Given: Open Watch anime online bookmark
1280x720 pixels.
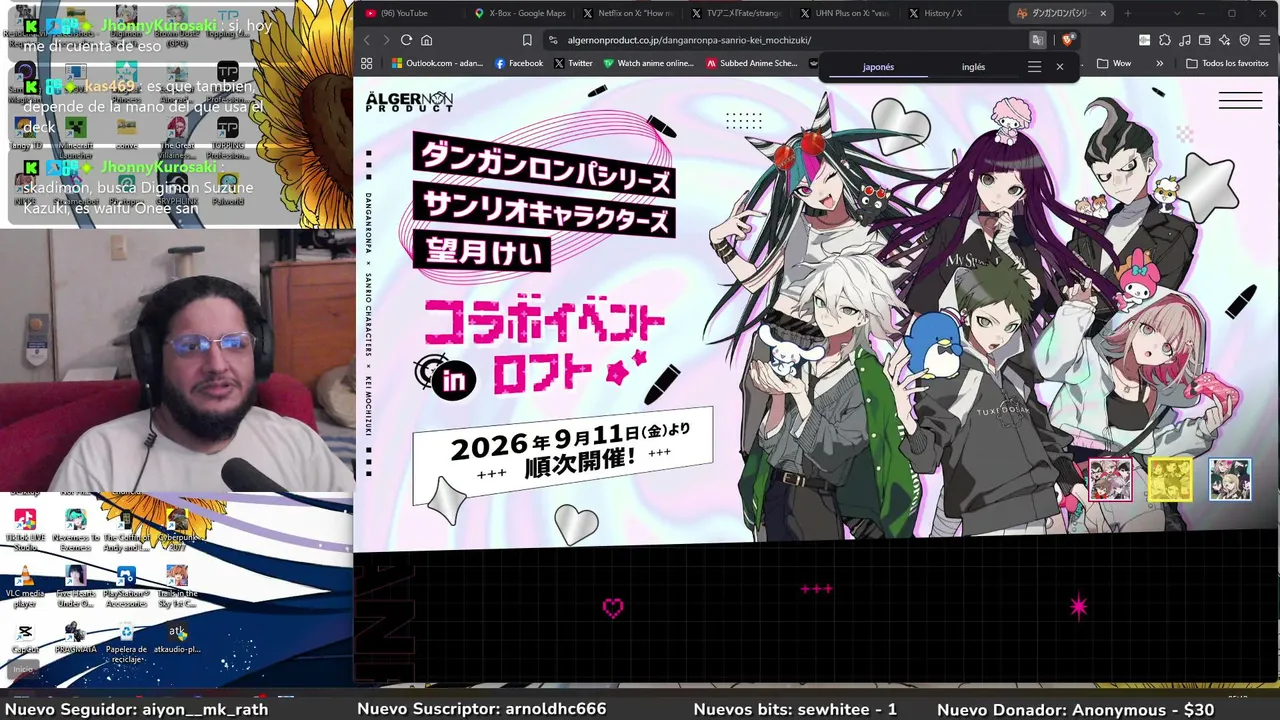Looking at the screenshot, I should (648, 63).
